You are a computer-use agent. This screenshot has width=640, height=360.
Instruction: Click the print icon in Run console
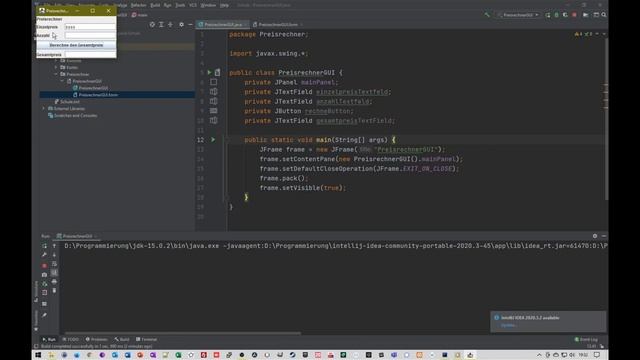[54, 282]
